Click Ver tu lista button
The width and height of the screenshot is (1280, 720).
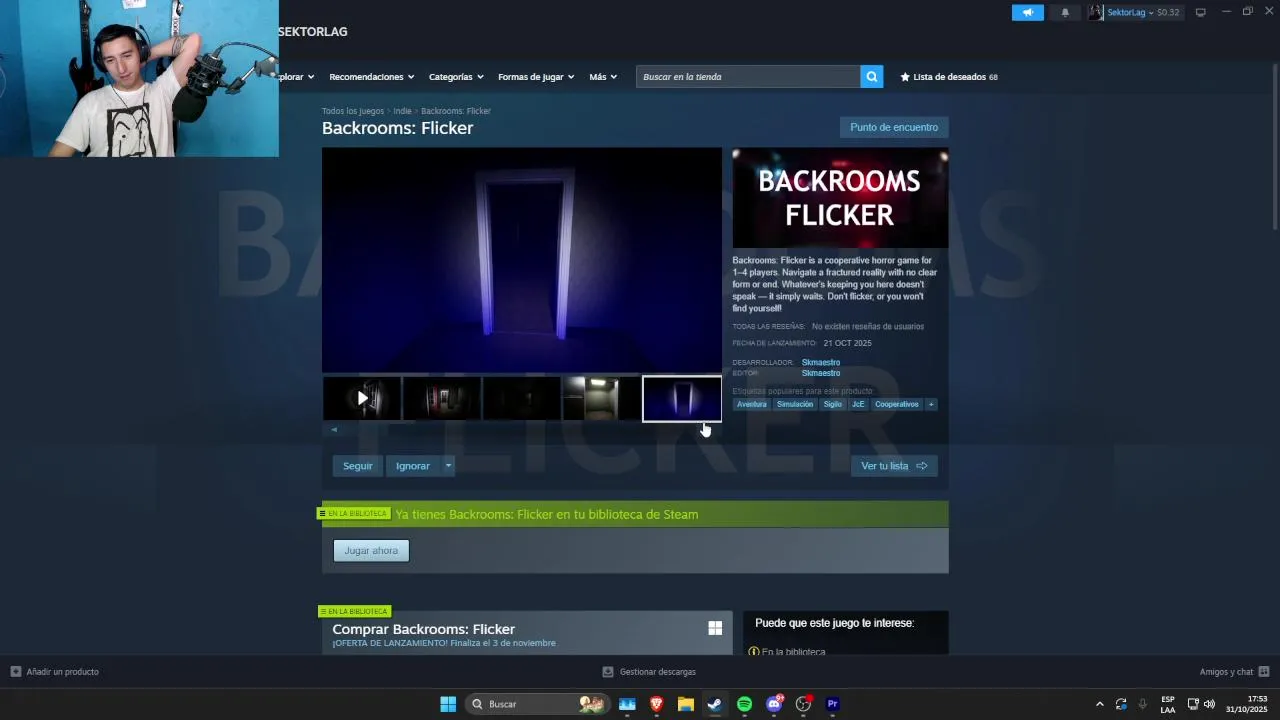[894, 466]
